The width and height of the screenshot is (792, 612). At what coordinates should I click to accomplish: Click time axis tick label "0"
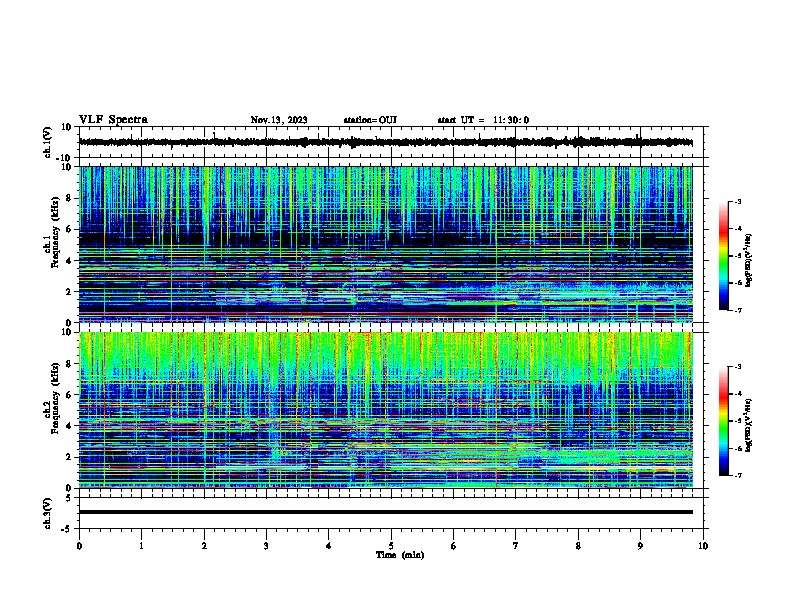(x=79, y=546)
